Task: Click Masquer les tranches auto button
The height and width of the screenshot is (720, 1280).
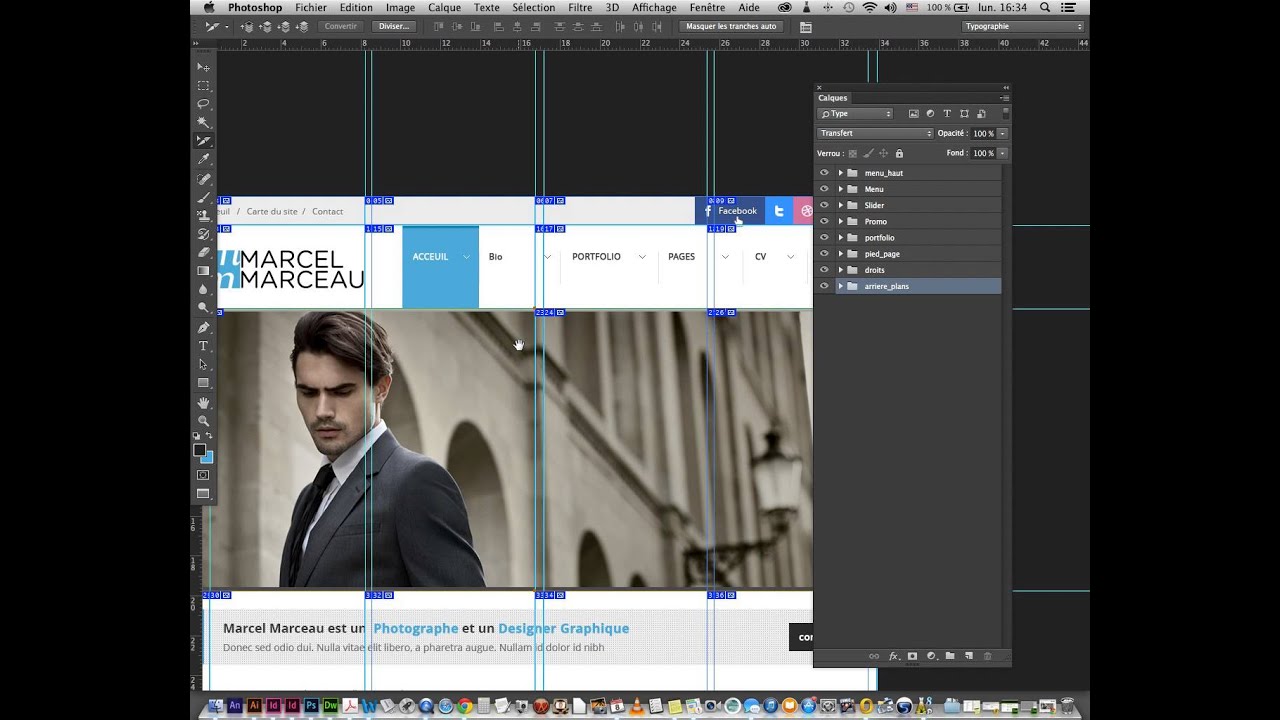Action: (x=731, y=26)
